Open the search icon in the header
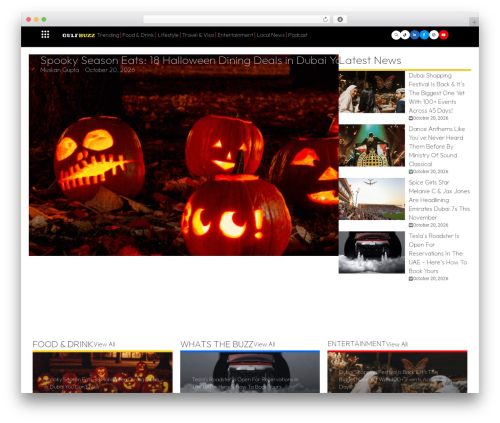 [396, 35]
